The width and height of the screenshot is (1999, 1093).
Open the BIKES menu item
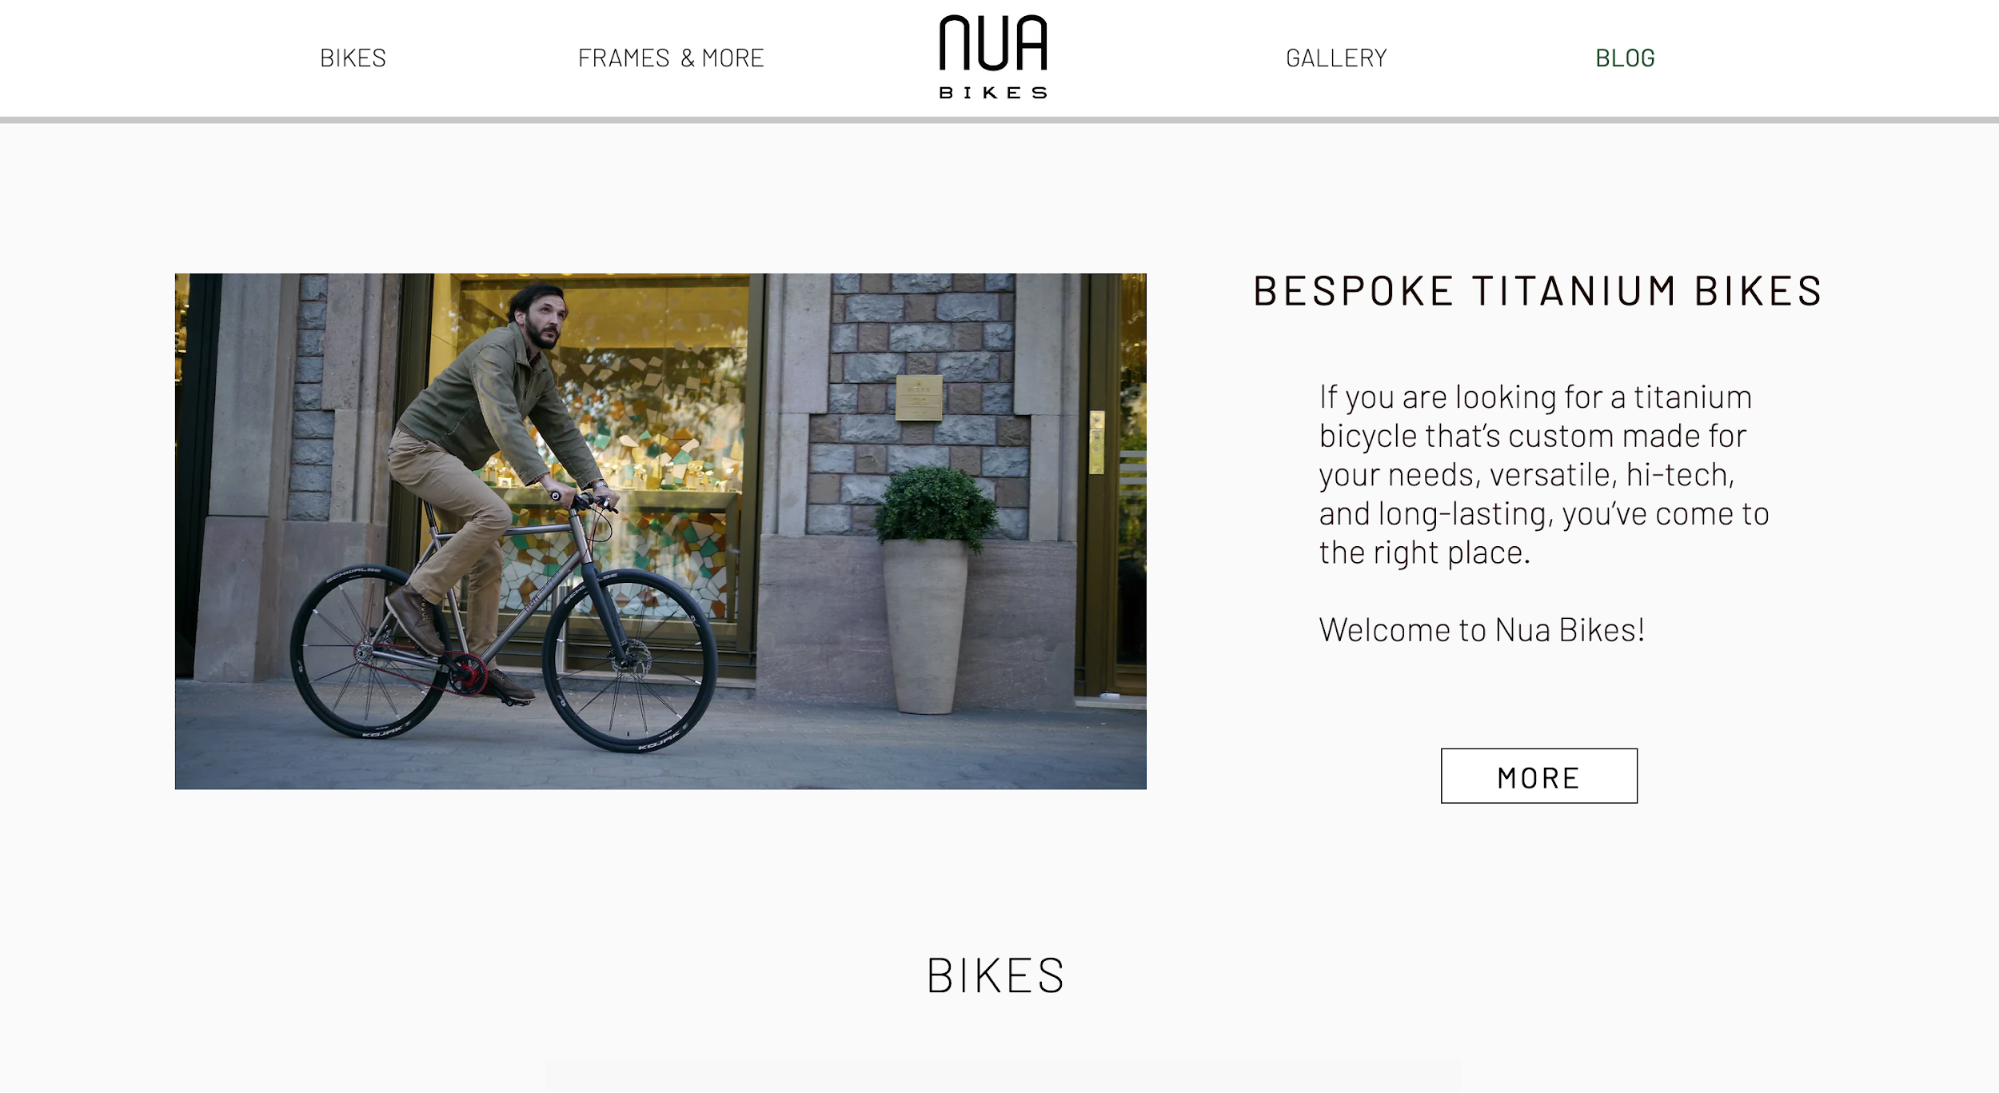(x=353, y=58)
